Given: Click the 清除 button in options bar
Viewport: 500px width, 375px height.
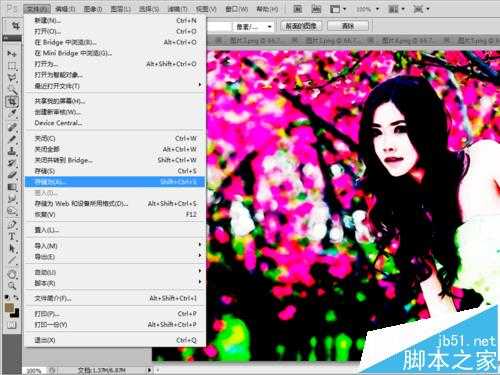Looking at the screenshot, I should coord(348,26).
